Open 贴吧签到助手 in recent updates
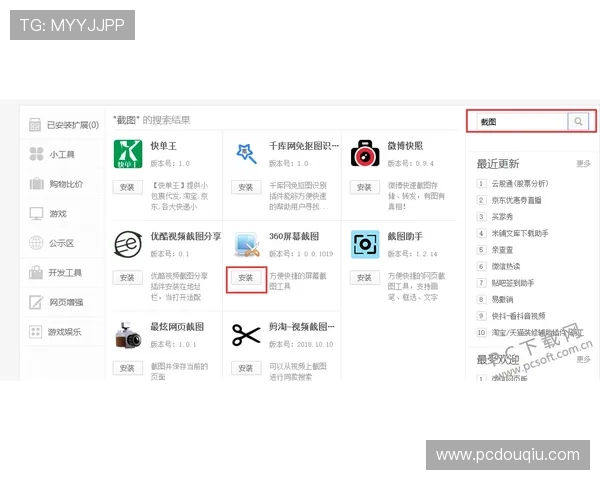This screenshot has height=480, width=600. [513, 283]
